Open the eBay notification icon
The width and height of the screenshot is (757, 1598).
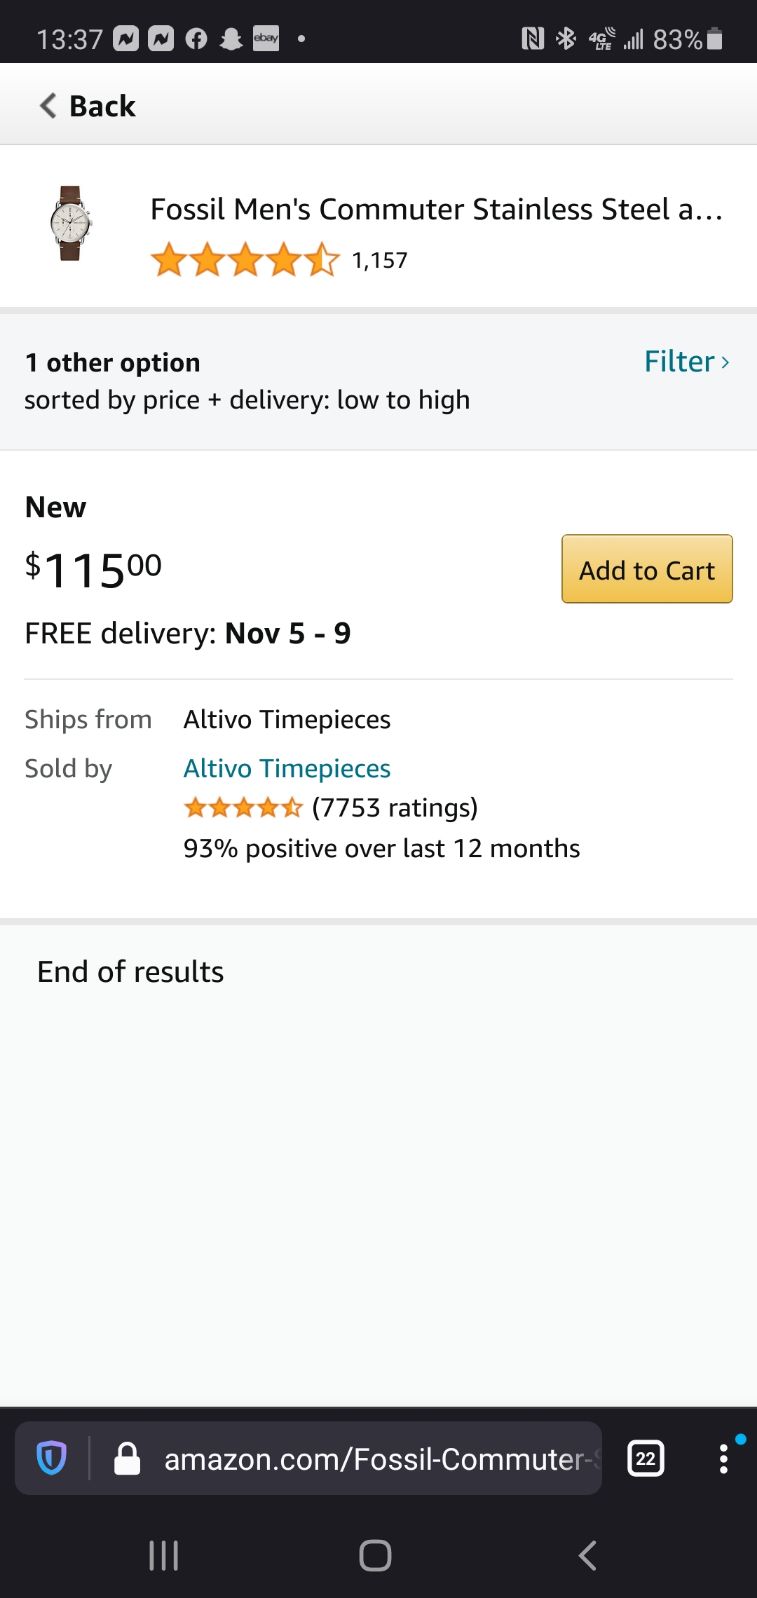click(x=266, y=39)
